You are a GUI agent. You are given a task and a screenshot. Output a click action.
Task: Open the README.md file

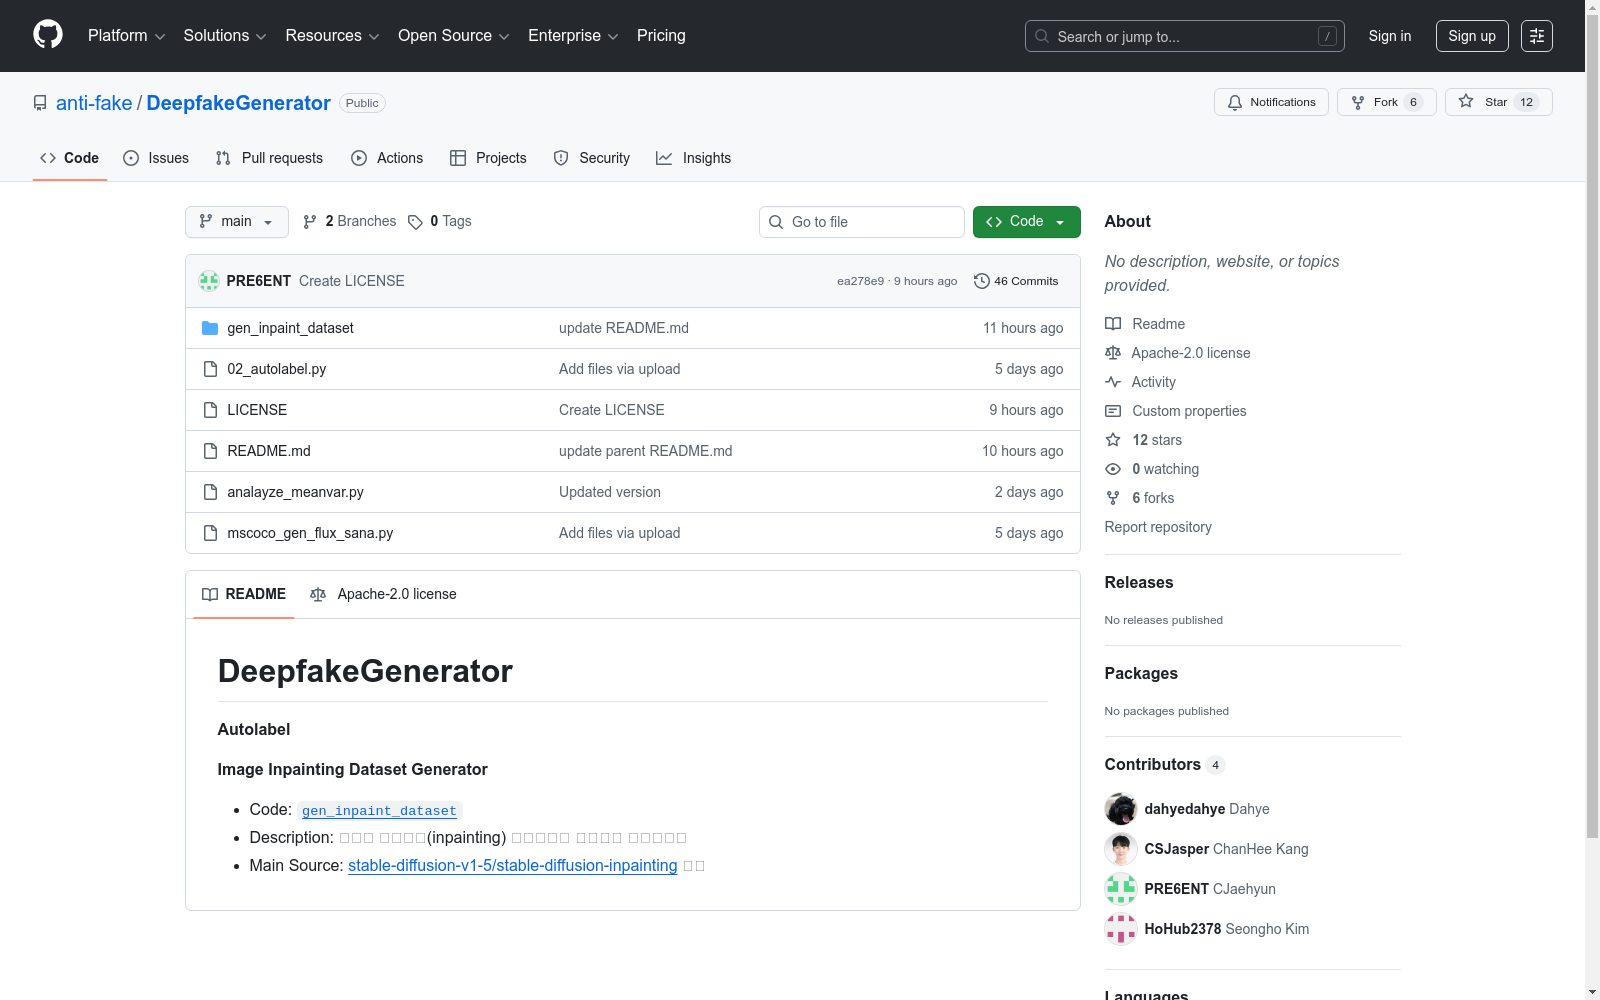click(x=269, y=451)
